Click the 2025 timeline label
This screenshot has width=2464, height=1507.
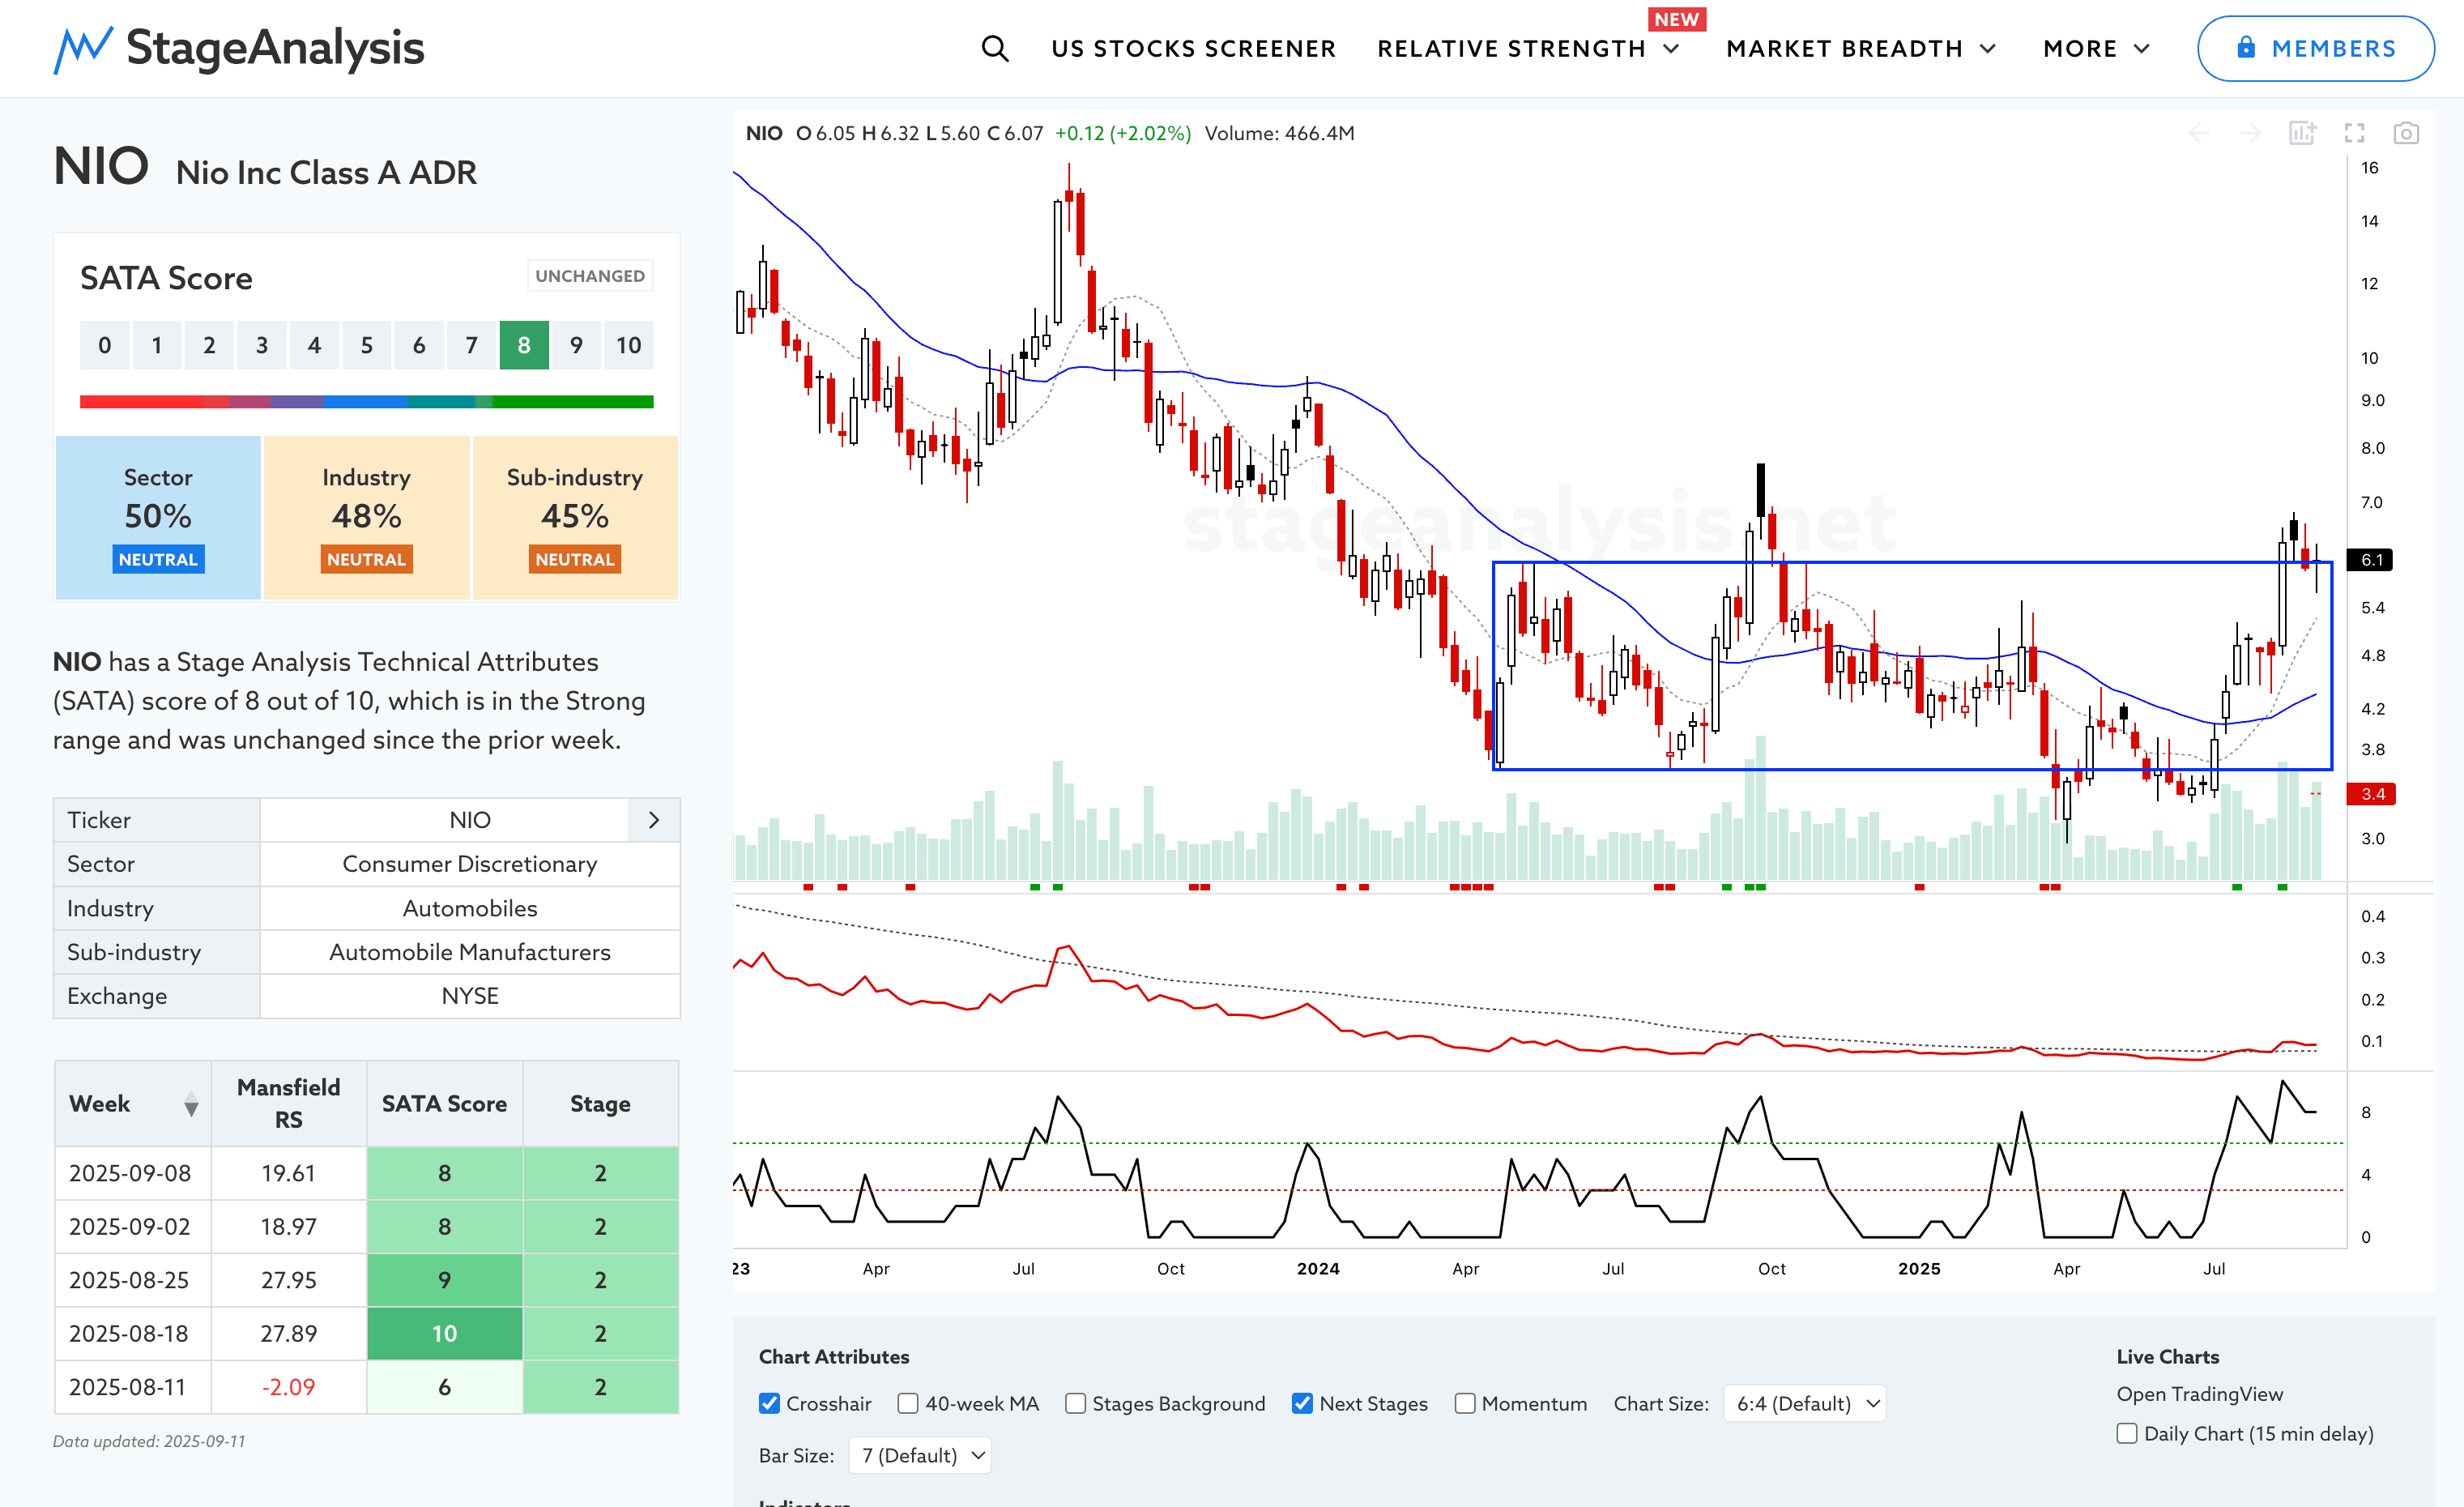(1918, 1268)
